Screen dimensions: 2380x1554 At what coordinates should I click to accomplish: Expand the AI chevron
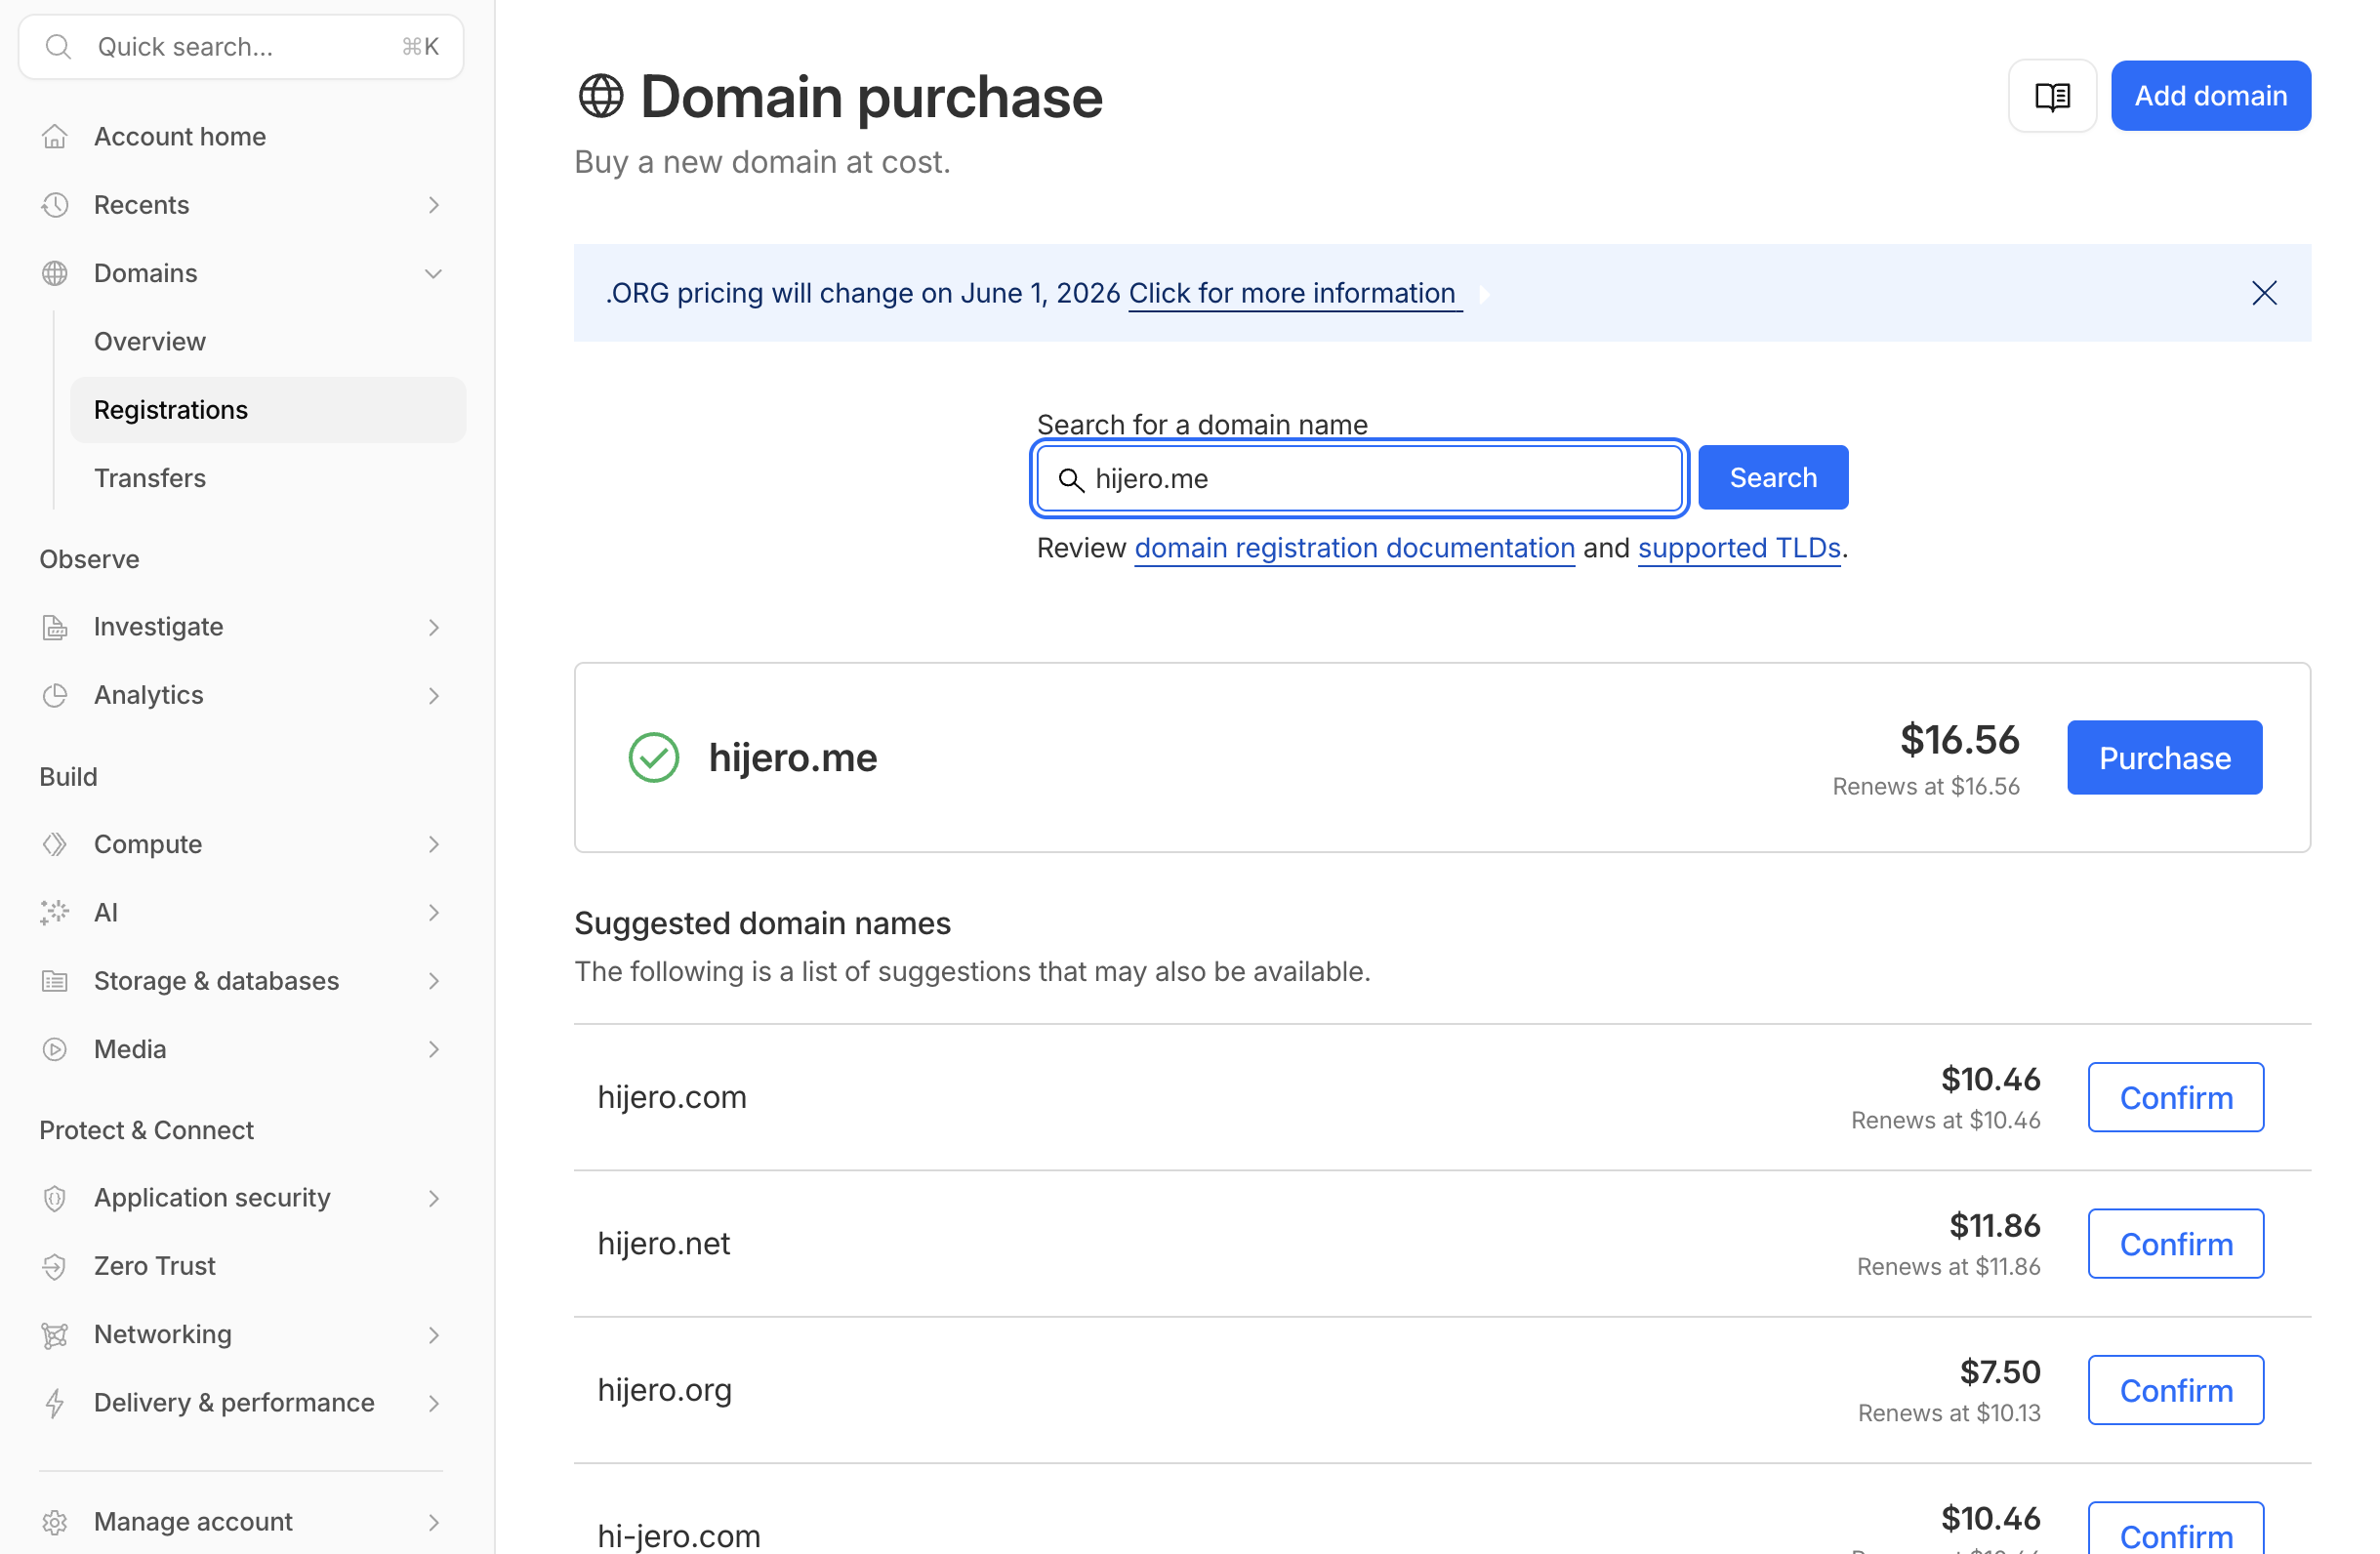[x=433, y=912]
